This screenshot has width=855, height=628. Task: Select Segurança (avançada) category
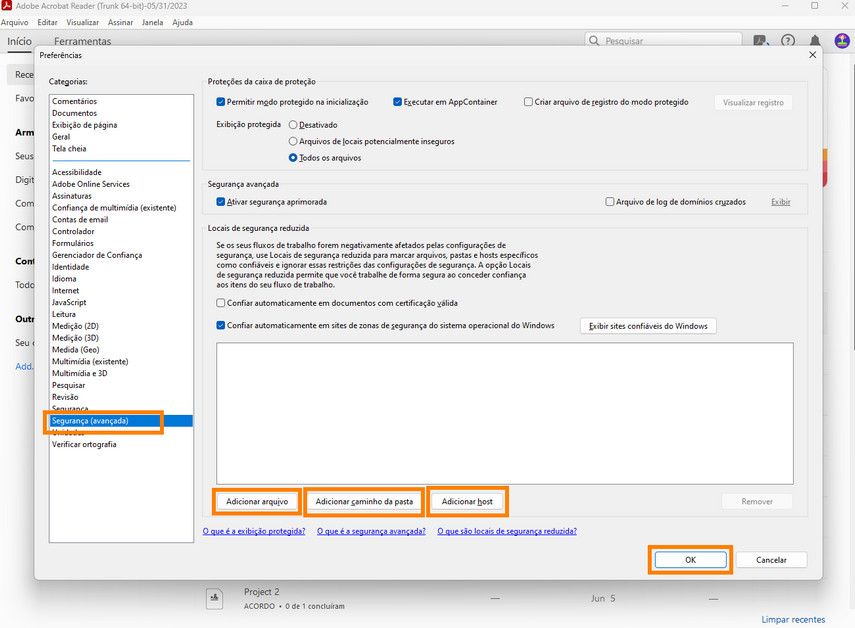point(121,421)
